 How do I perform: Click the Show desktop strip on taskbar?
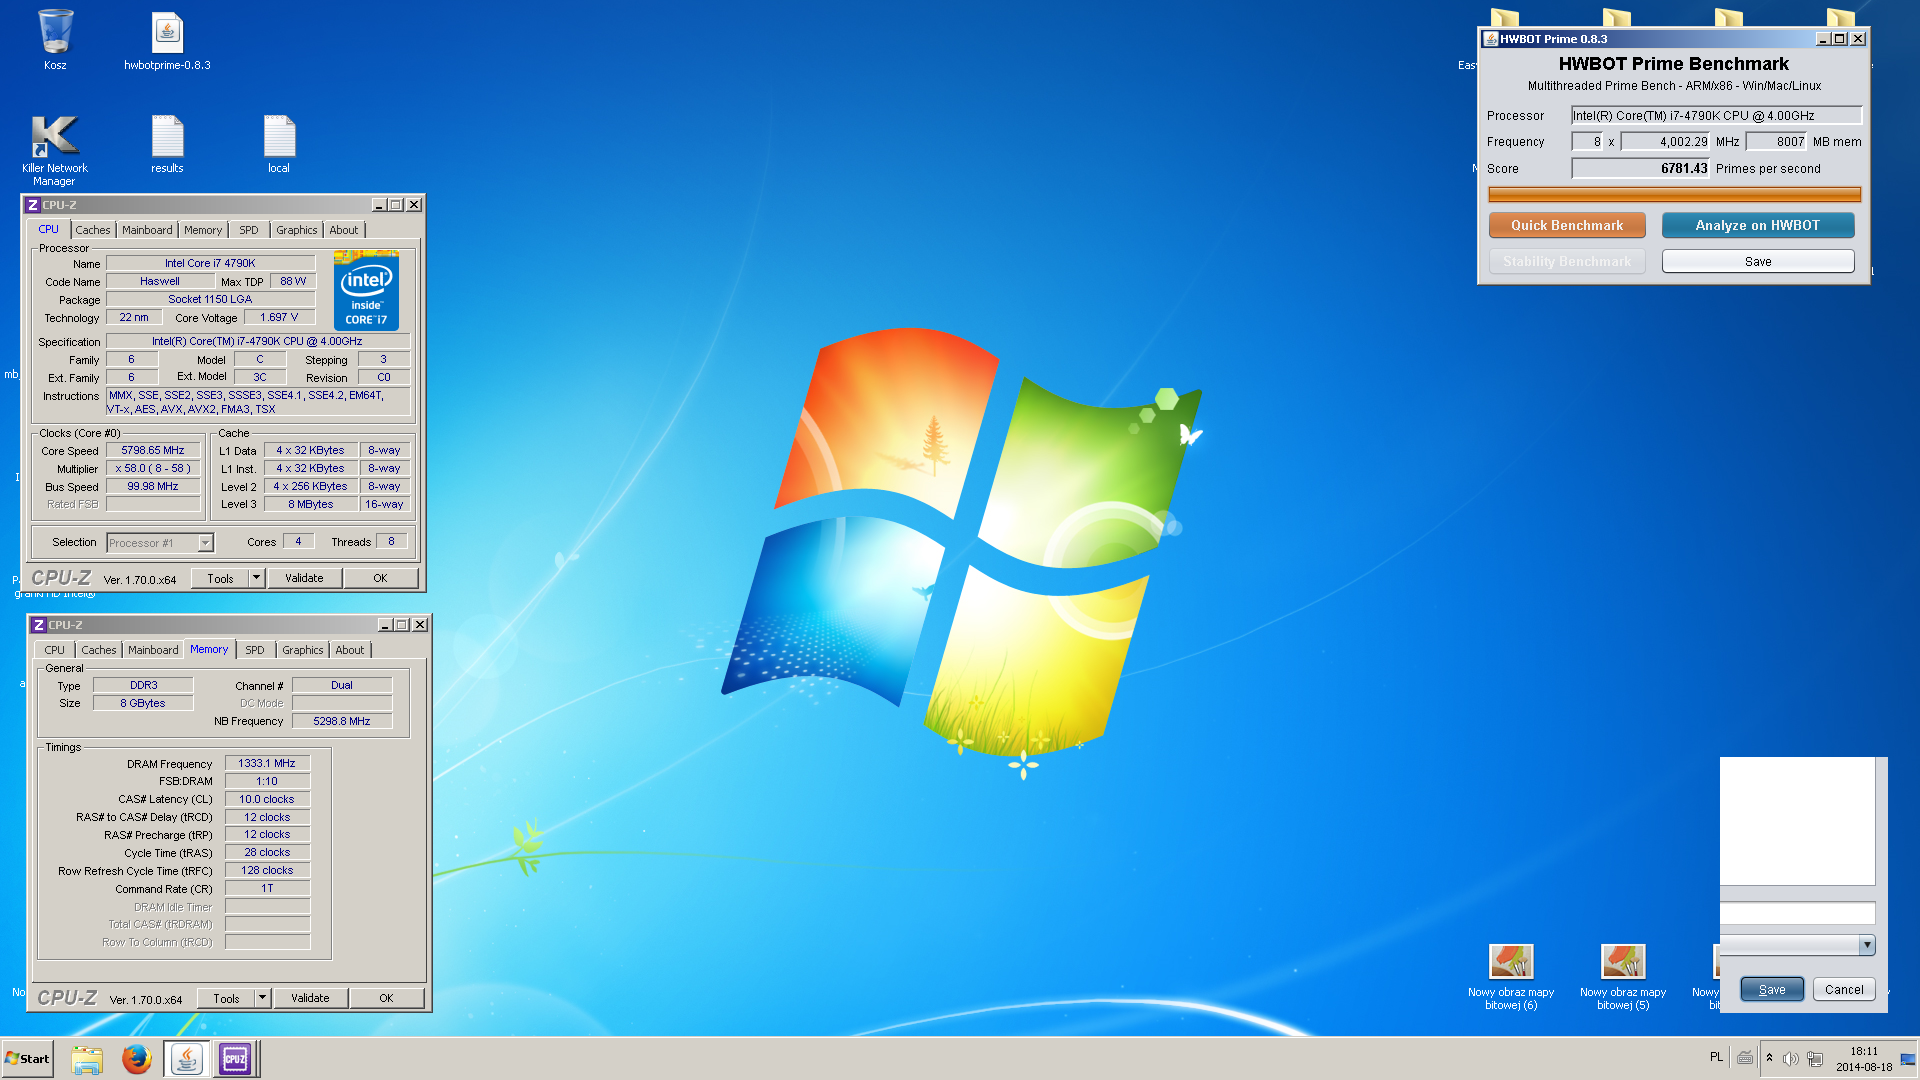tap(1908, 1059)
